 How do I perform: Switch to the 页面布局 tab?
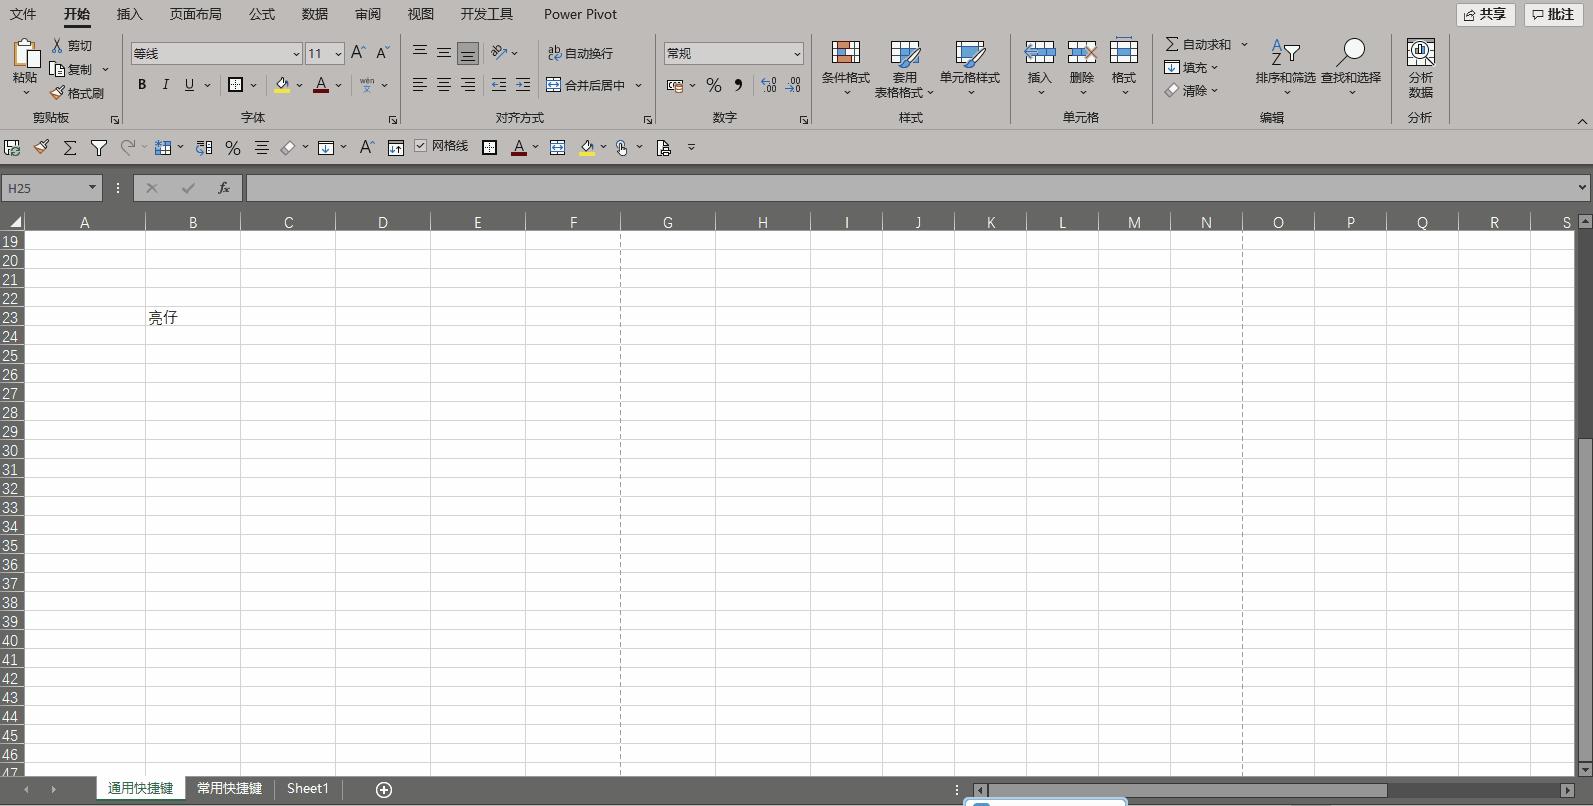pyautogui.click(x=195, y=14)
